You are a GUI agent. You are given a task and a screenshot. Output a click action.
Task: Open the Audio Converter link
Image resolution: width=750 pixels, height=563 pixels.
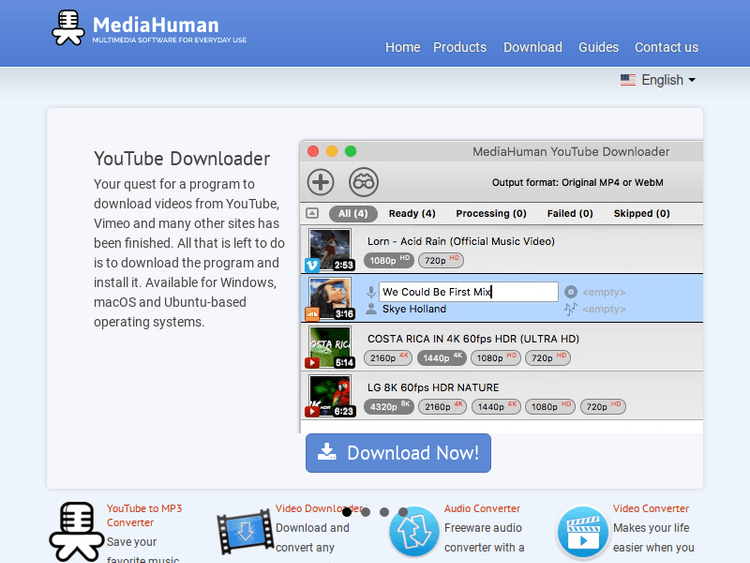pos(482,508)
